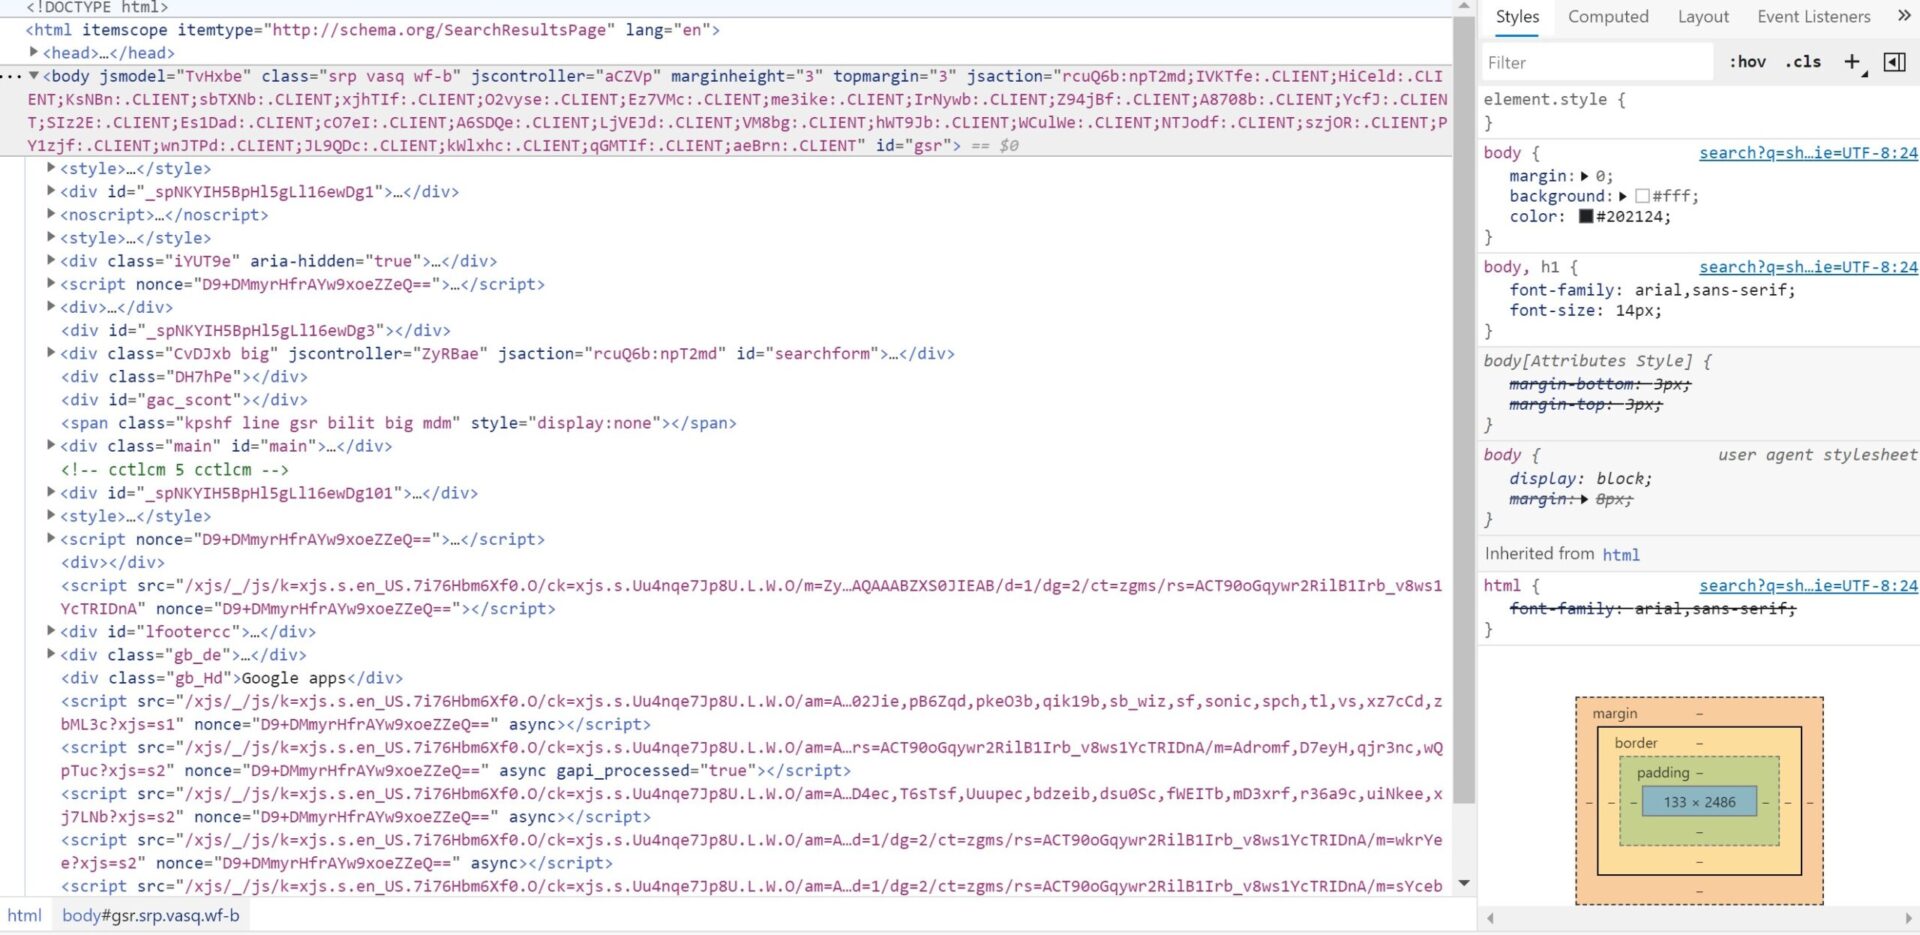Screen dimensions: 1920x935
Task: Click the #fff background color swatch
Action: coord(1641,196)
